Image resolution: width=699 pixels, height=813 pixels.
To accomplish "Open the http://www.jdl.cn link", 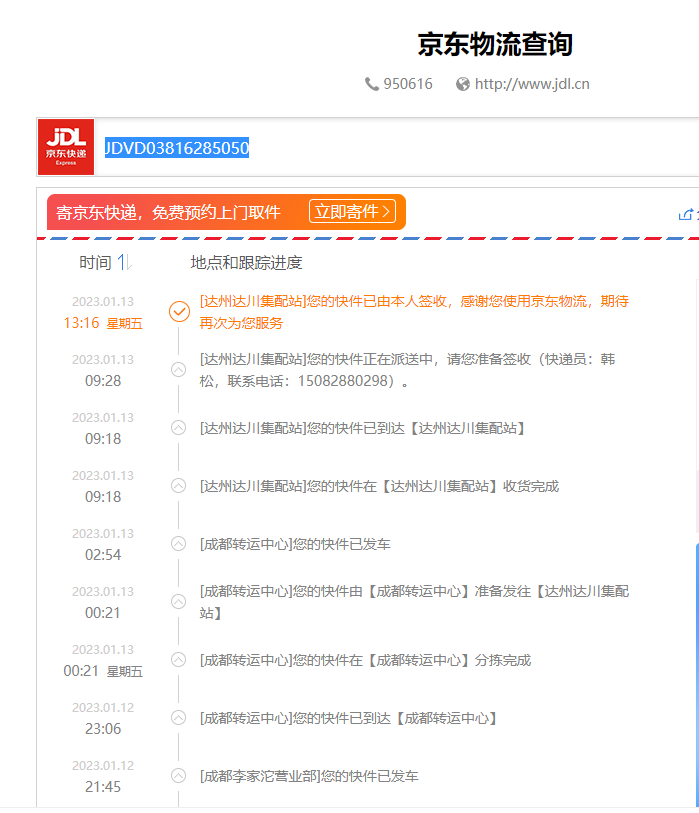I will [x=532, y=84].
